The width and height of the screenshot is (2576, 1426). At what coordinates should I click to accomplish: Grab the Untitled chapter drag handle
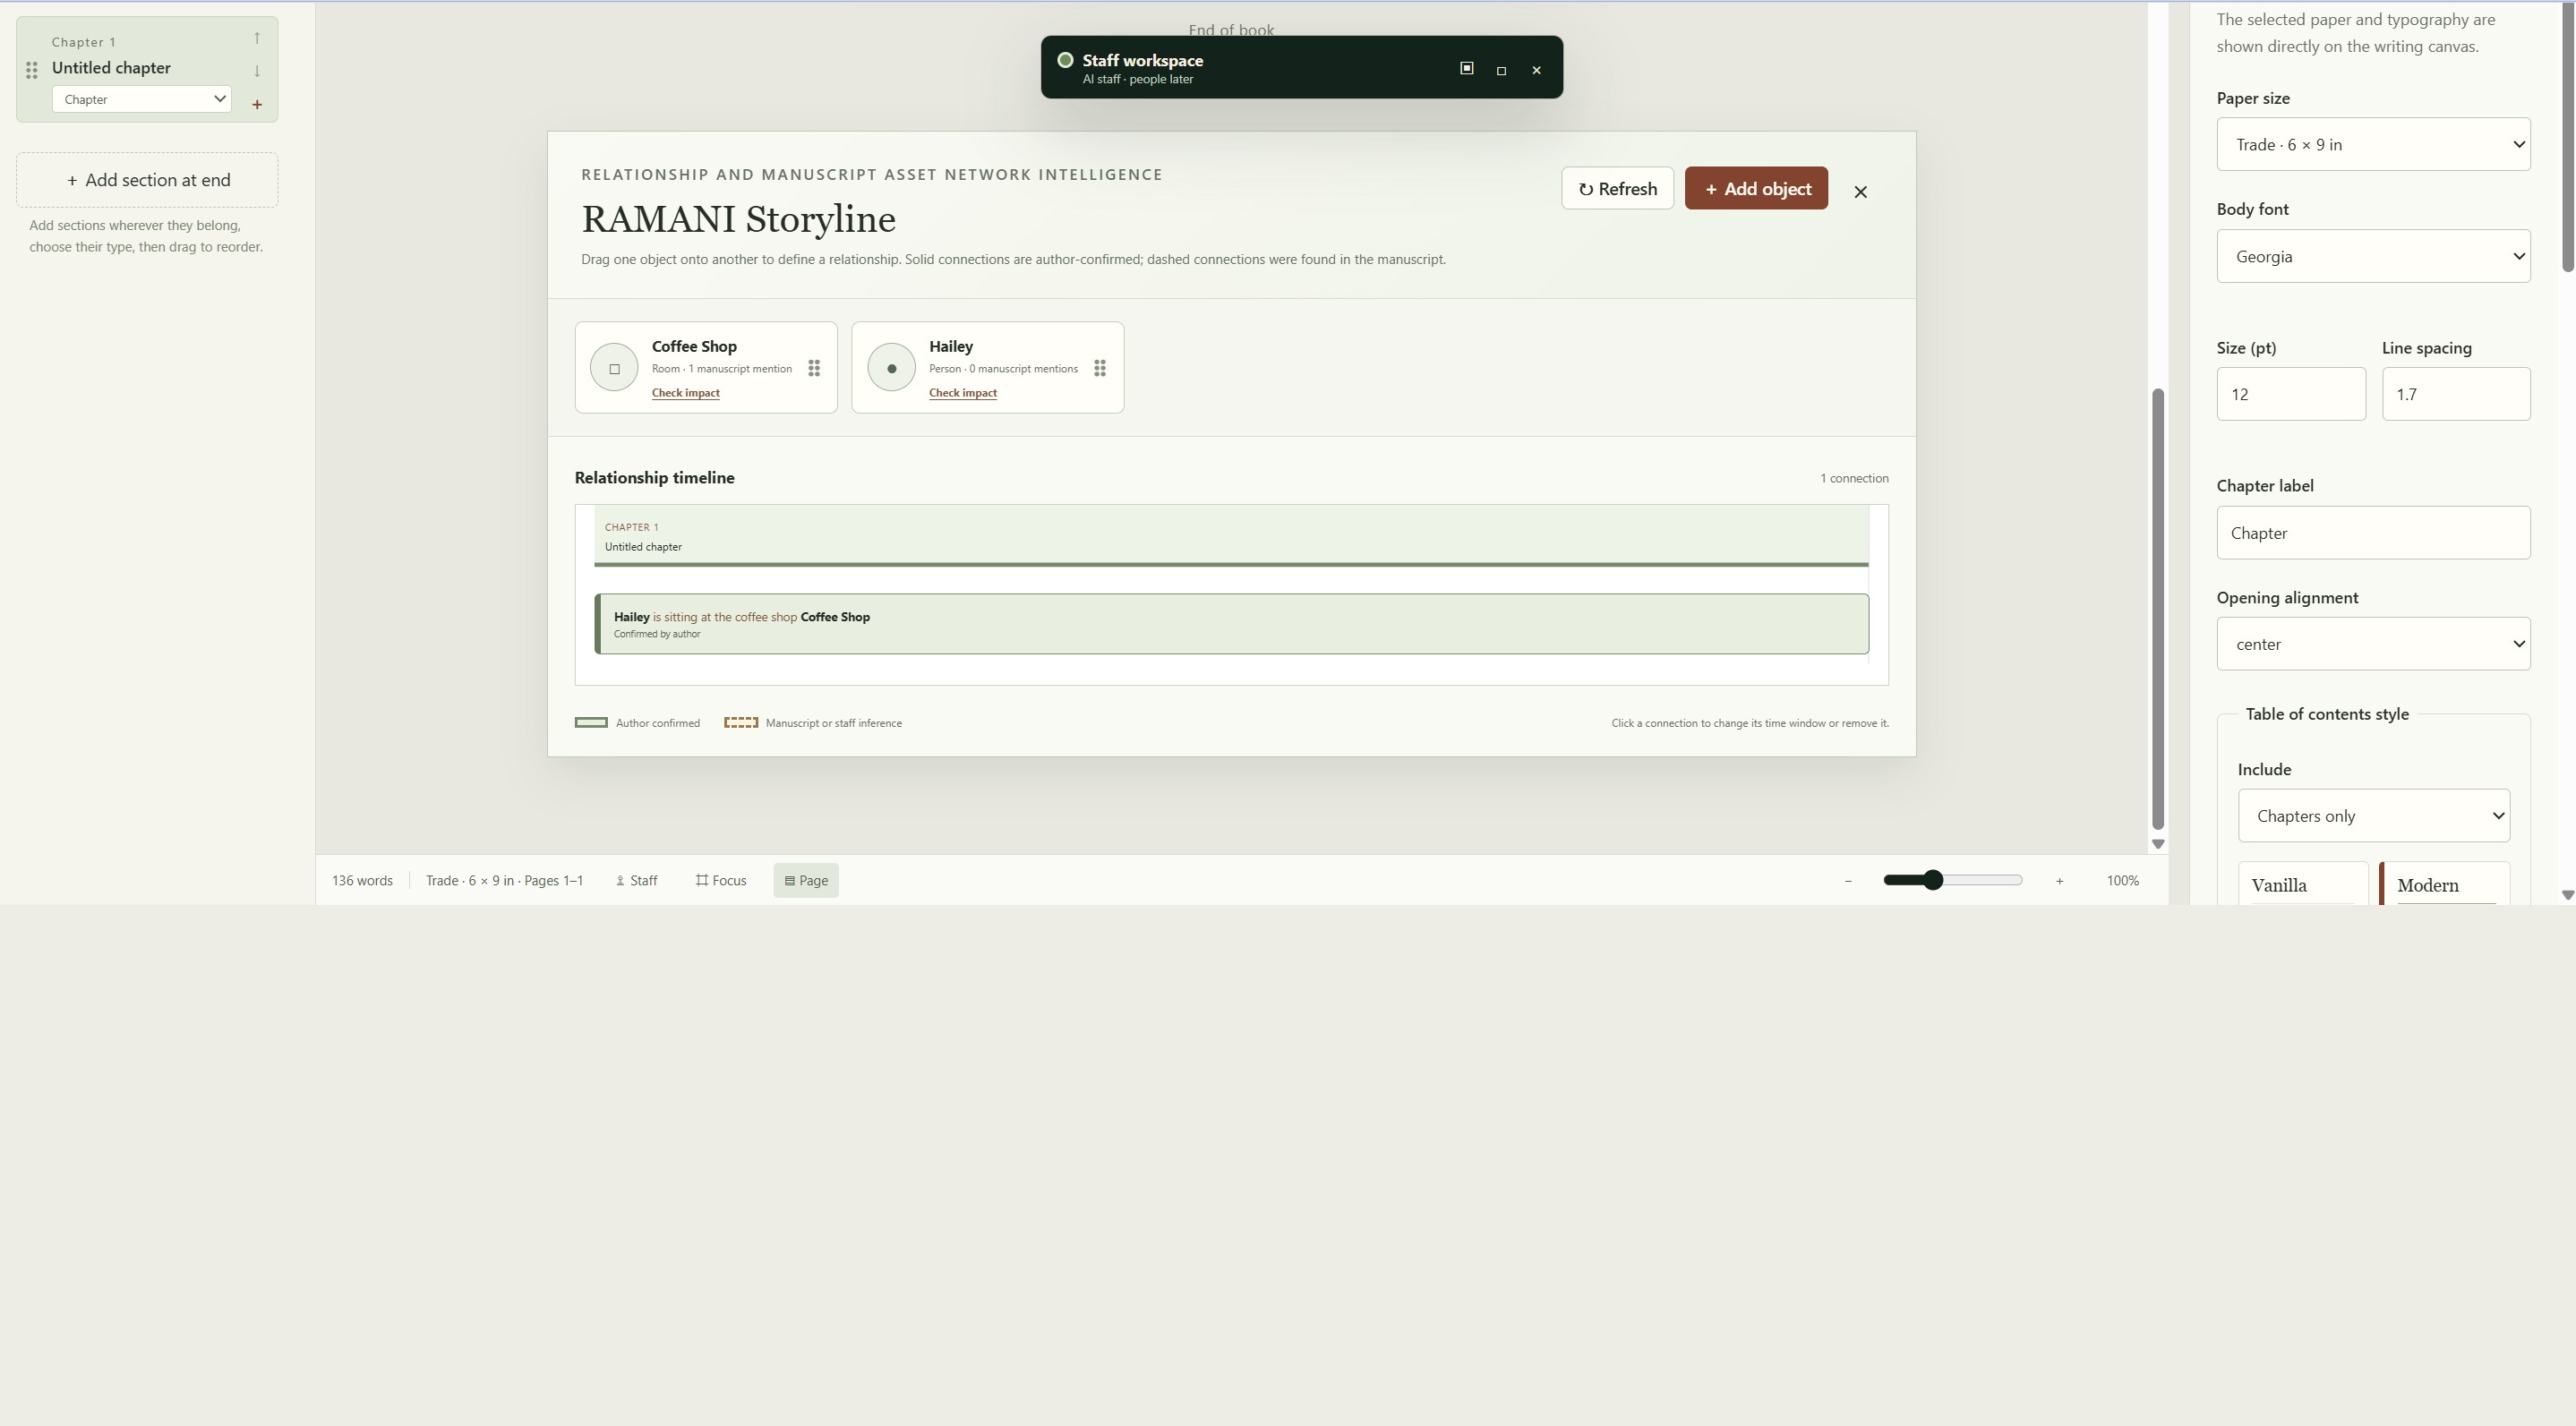tap(32, 70)
